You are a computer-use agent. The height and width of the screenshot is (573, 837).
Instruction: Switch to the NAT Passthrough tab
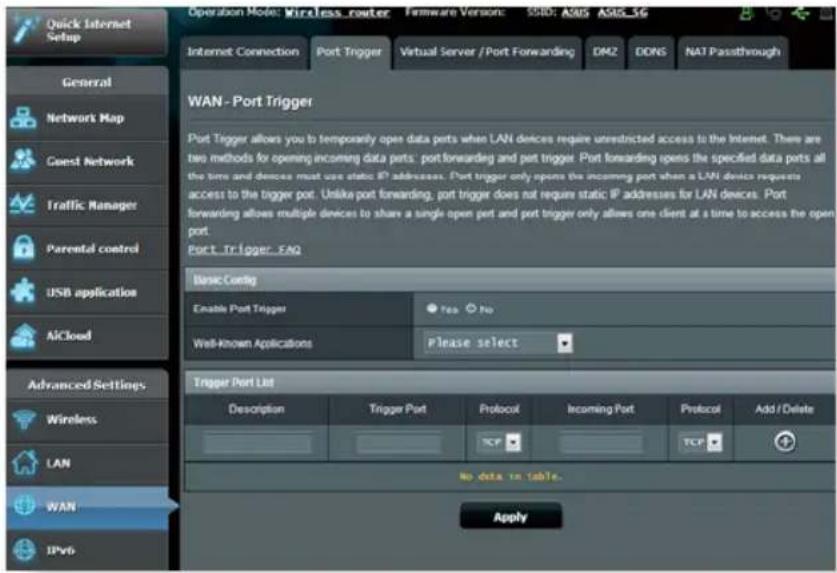click(733, 52)
